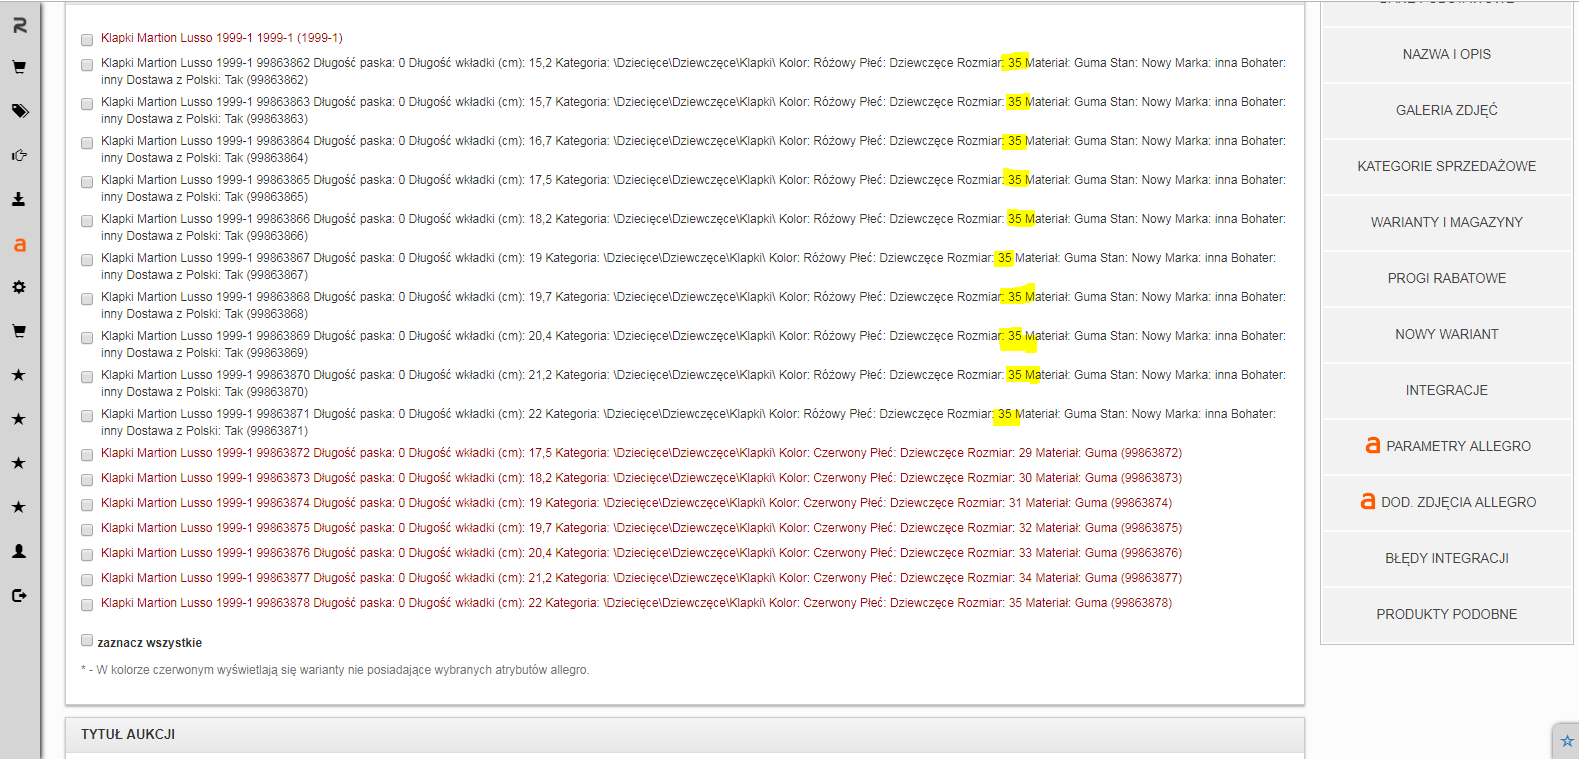
Task: Click the R logo in the sidebar
Action: 19,25
